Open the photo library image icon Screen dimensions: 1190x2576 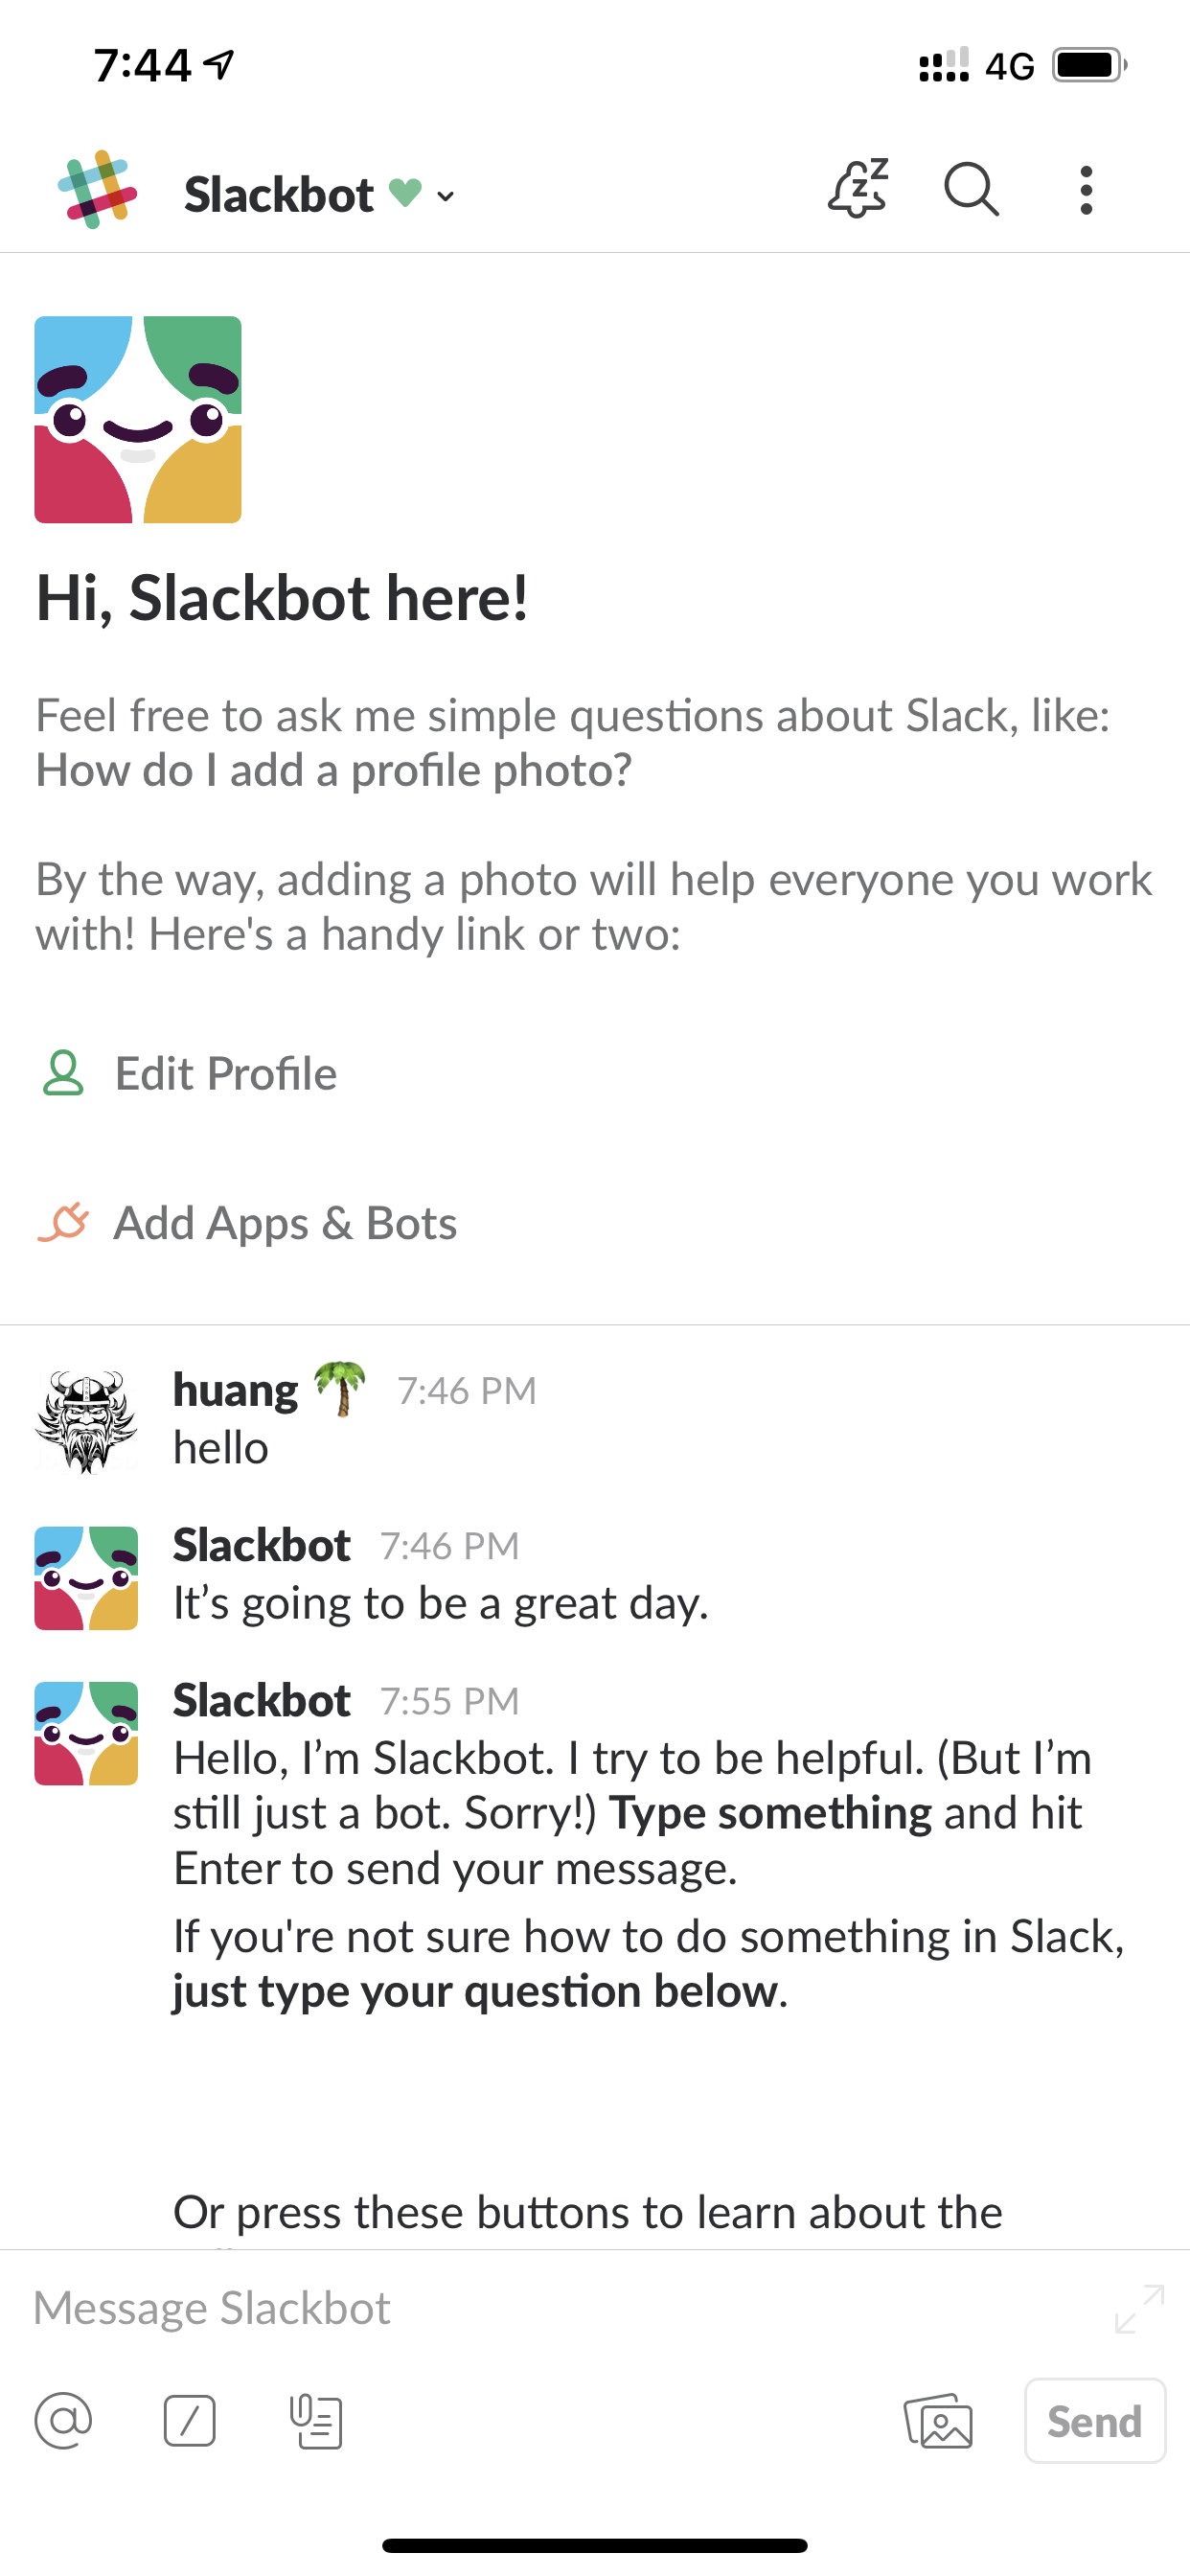(938, 2421)
